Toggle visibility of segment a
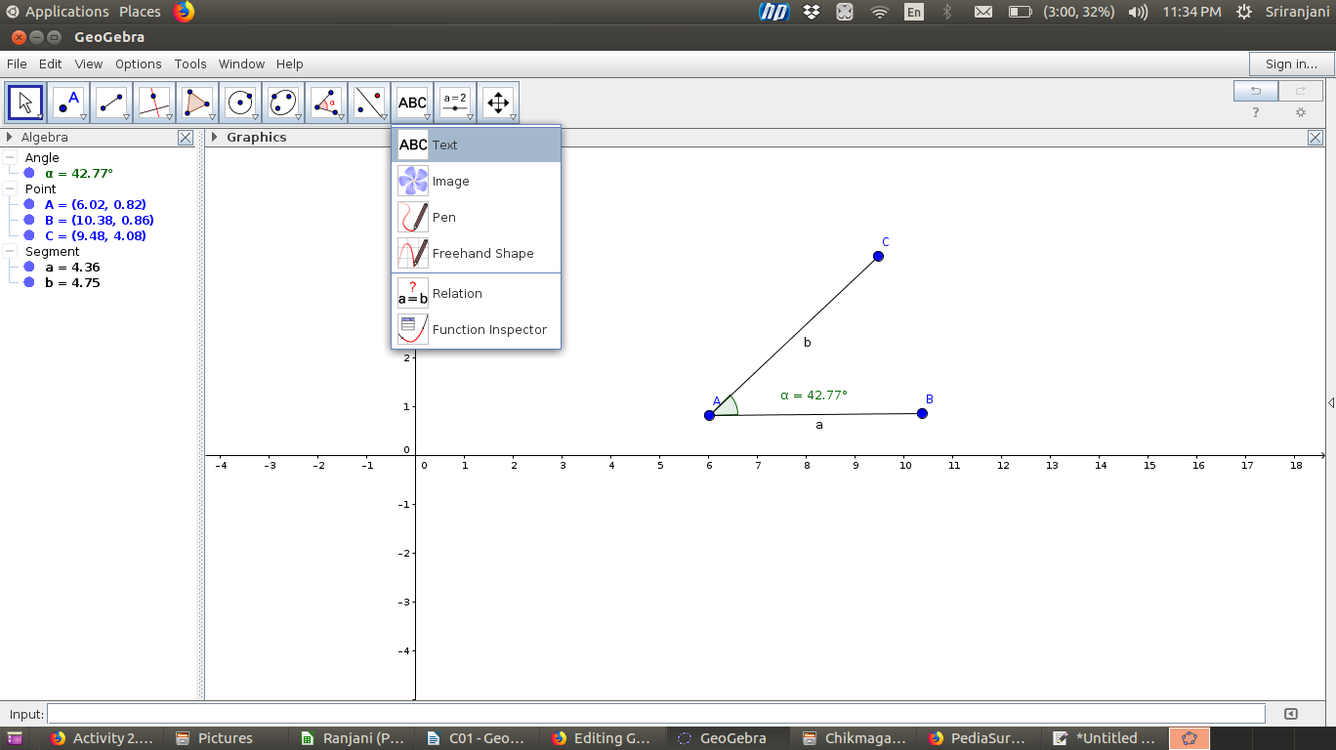 coord(27,267)
